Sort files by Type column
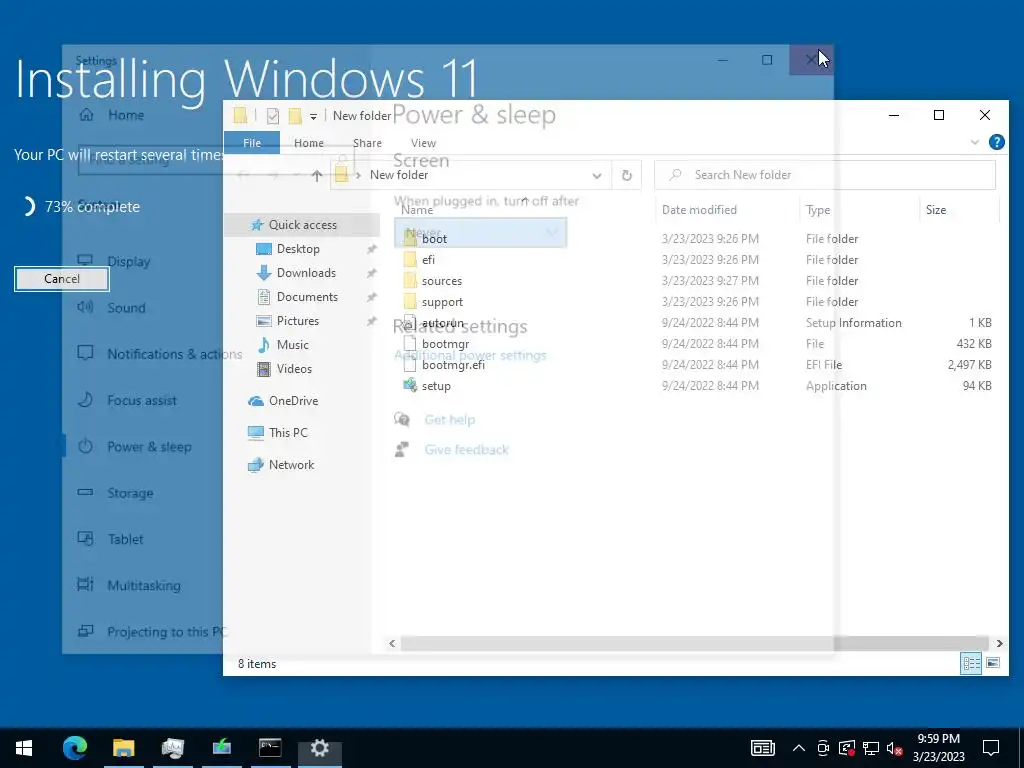The width and height of the screenshot is (1024, 768). [x=818, y=210]
